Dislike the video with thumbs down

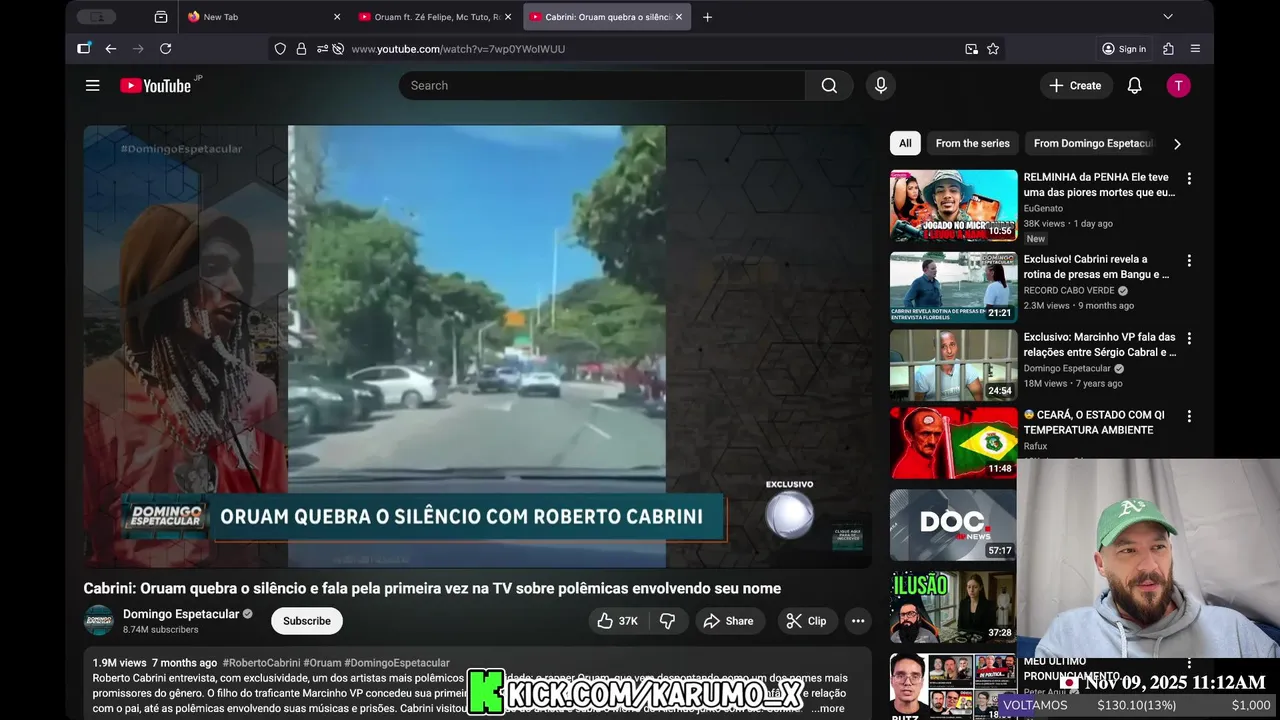click(x=667, y=621)
